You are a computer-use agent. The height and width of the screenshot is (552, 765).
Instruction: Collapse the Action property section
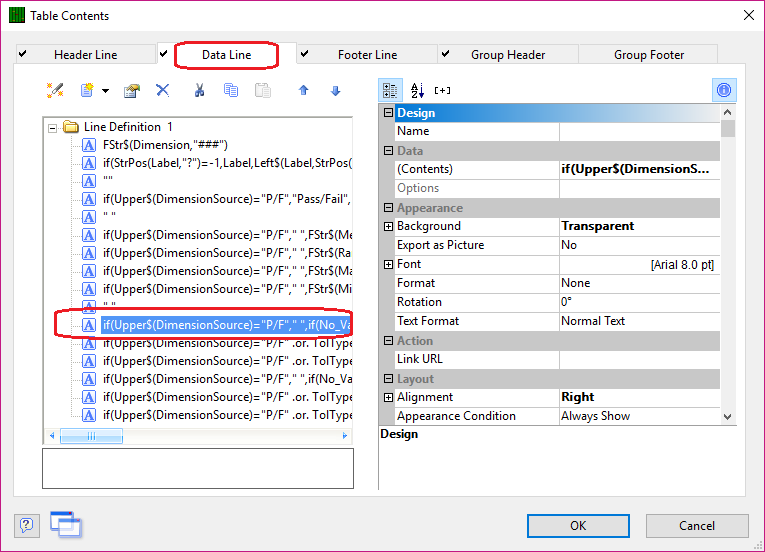point(388,341)
